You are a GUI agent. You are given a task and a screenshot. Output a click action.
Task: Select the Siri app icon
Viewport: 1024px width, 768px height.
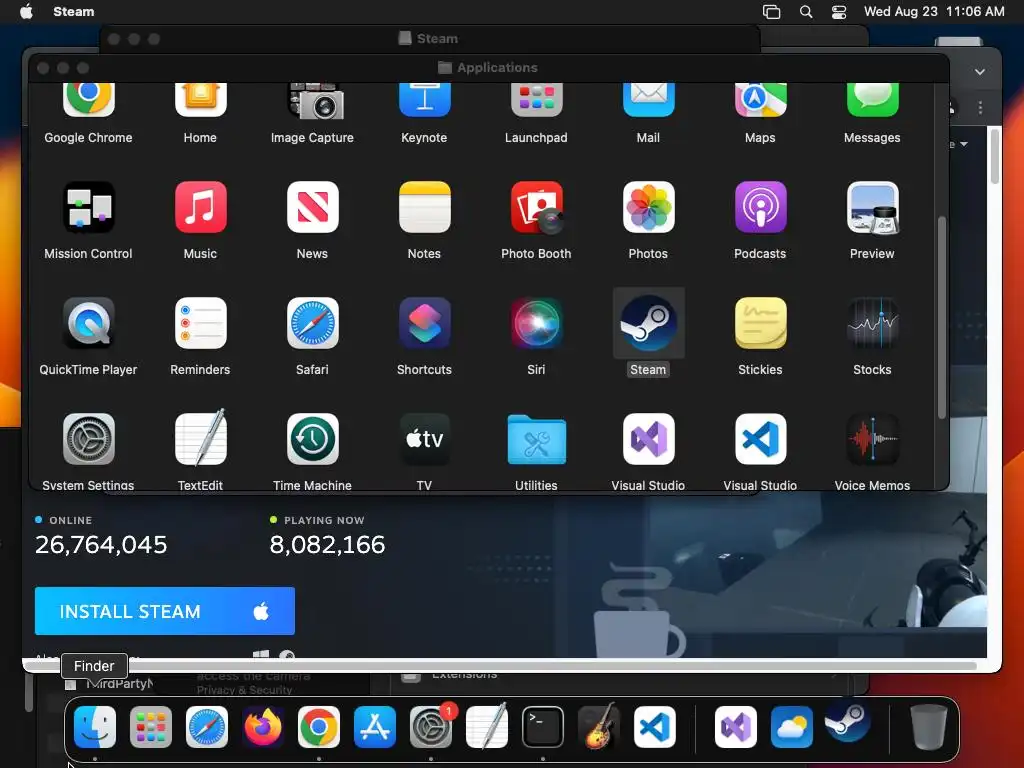coord(536,323)
